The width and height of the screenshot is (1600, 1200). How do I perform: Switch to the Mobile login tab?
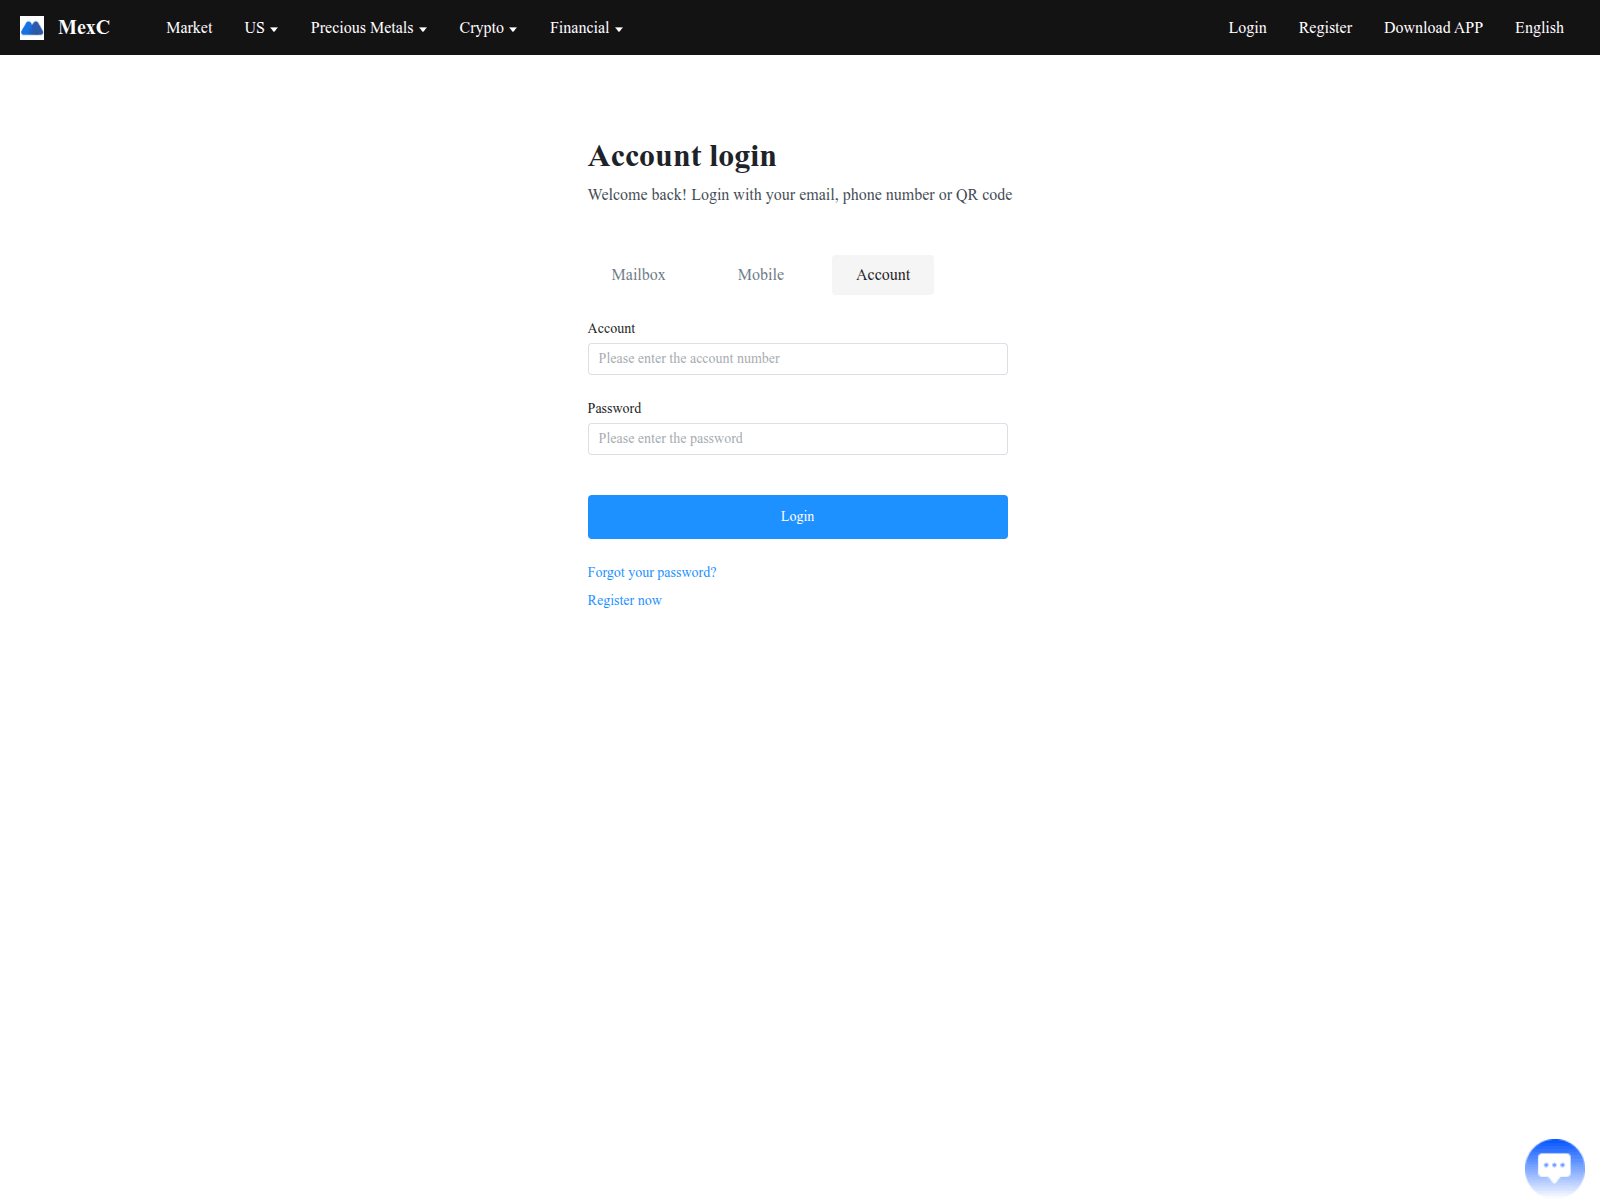coord(760,274)
